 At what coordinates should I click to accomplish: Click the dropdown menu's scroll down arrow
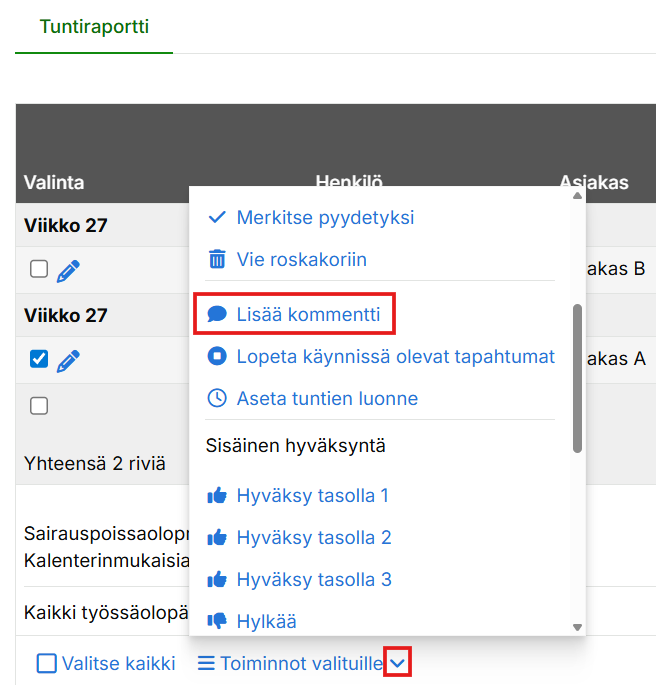tap(577, 627)
